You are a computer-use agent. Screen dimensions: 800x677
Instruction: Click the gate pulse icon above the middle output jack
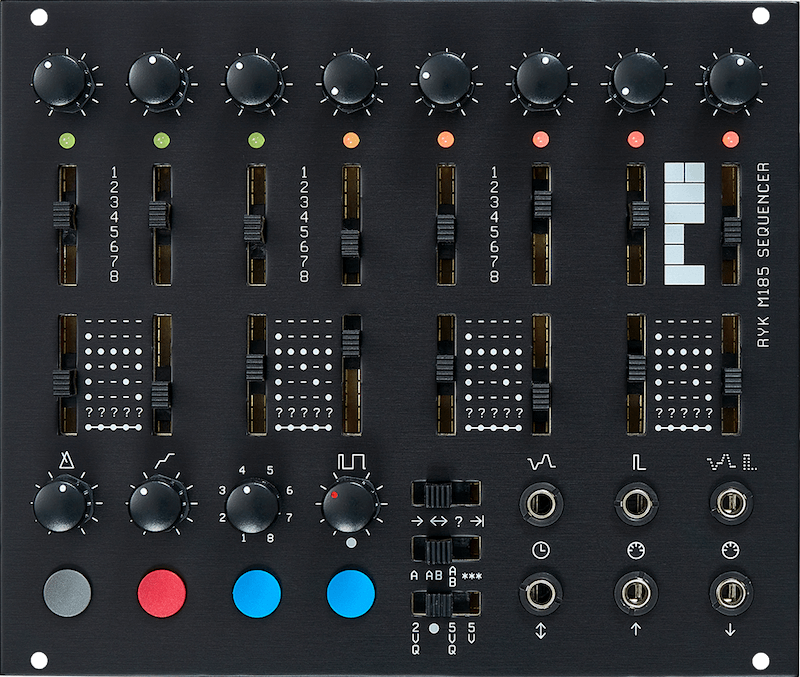(x=637, y=463)
